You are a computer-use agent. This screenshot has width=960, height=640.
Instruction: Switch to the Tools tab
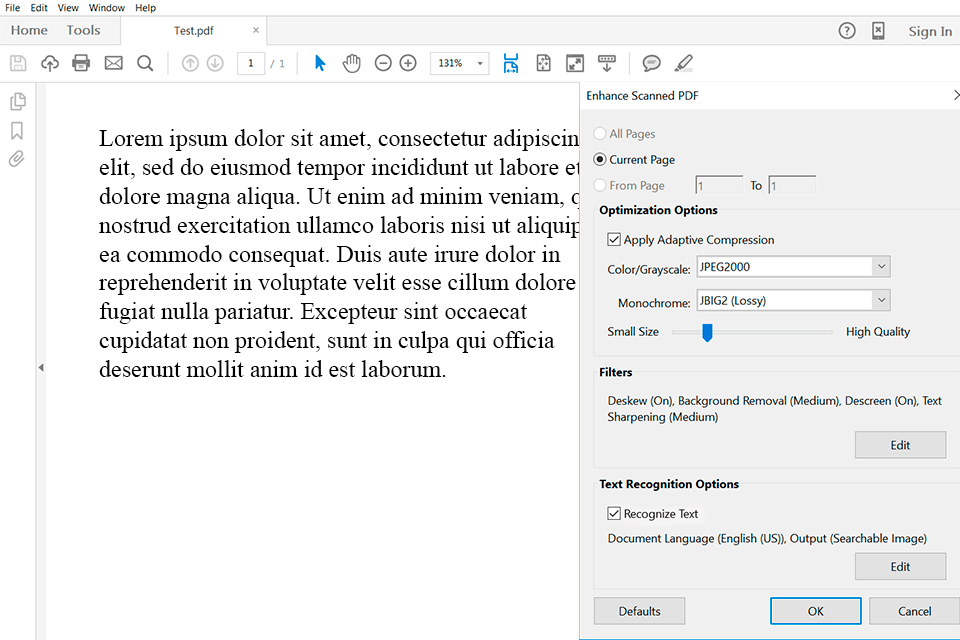[83, 30]
